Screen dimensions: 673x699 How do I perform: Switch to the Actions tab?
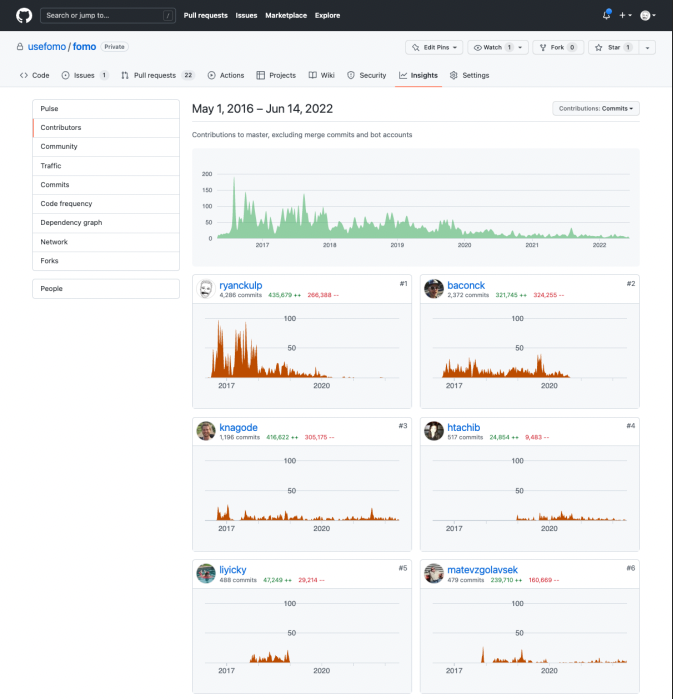point(226,75)
